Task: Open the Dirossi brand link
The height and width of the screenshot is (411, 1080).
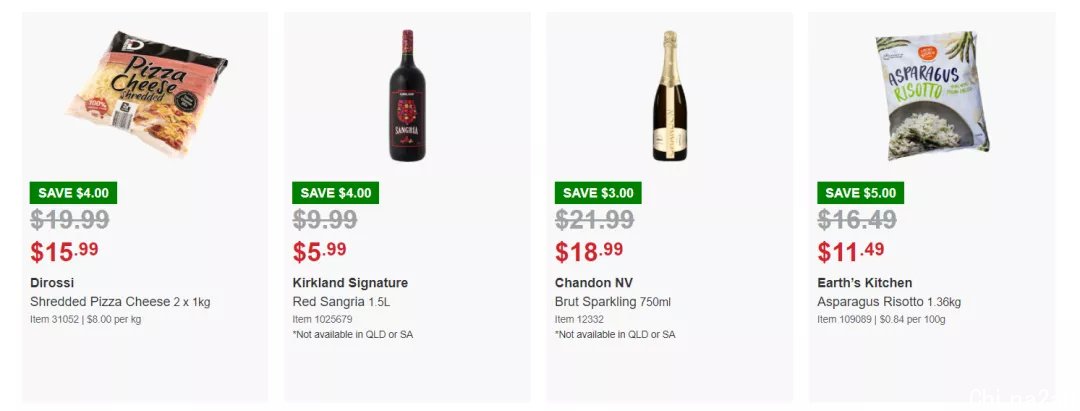Action: click(52, 283)
